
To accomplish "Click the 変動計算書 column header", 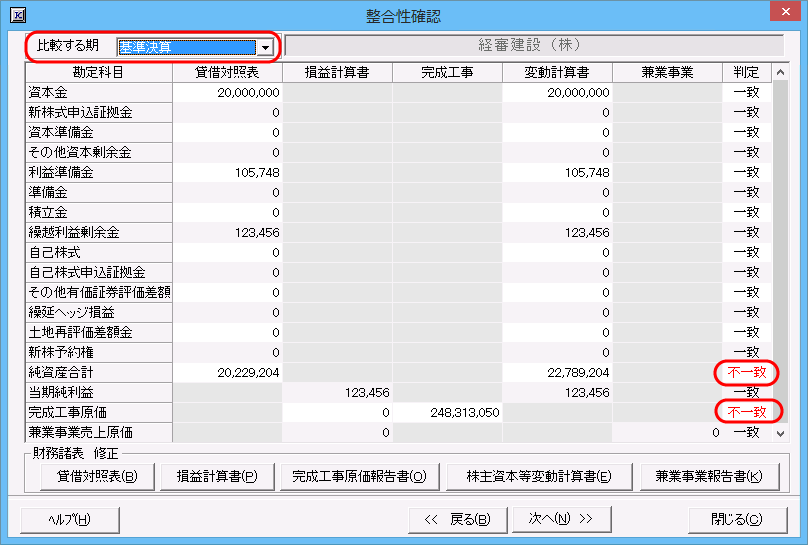I will click(x=557, y=73).
